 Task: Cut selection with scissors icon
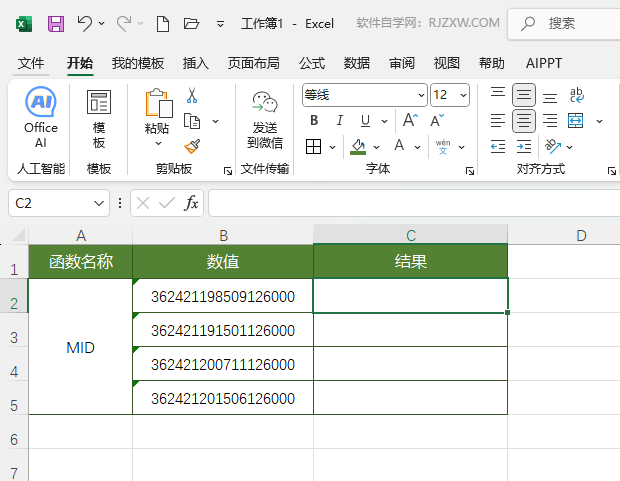[192, 95]
